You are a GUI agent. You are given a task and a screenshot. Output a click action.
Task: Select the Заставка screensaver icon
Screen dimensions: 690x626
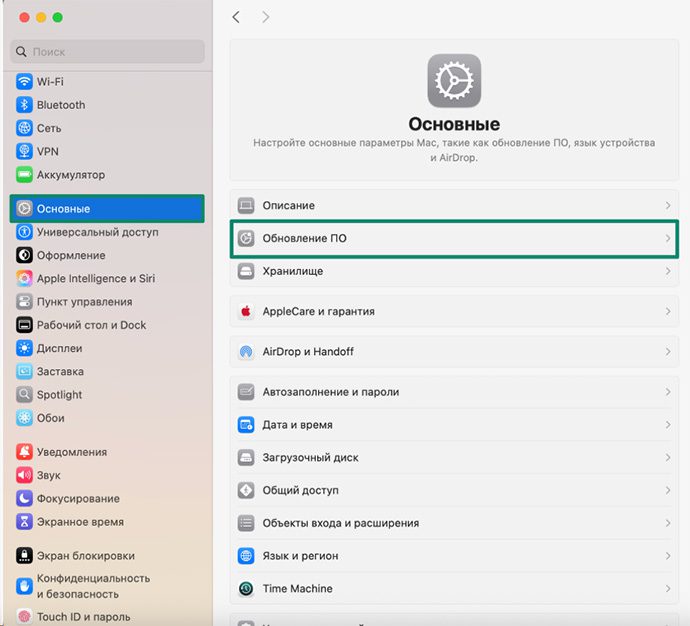coord(24,371)
